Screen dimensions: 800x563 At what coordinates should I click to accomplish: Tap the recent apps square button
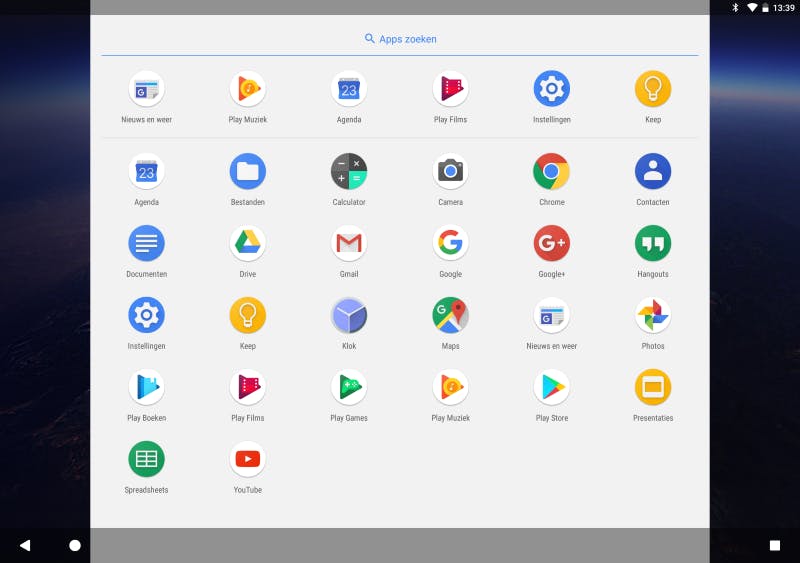point(774,546)
